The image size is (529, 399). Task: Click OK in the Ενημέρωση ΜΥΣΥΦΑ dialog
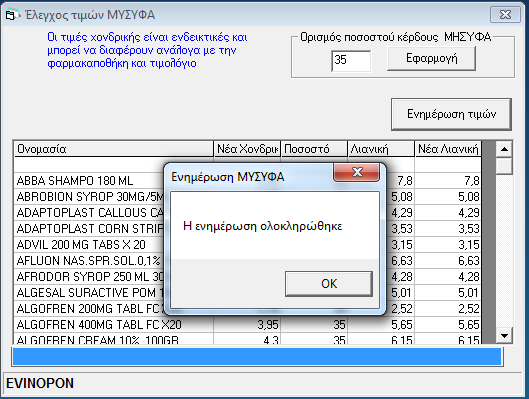(x=329, y=284)
